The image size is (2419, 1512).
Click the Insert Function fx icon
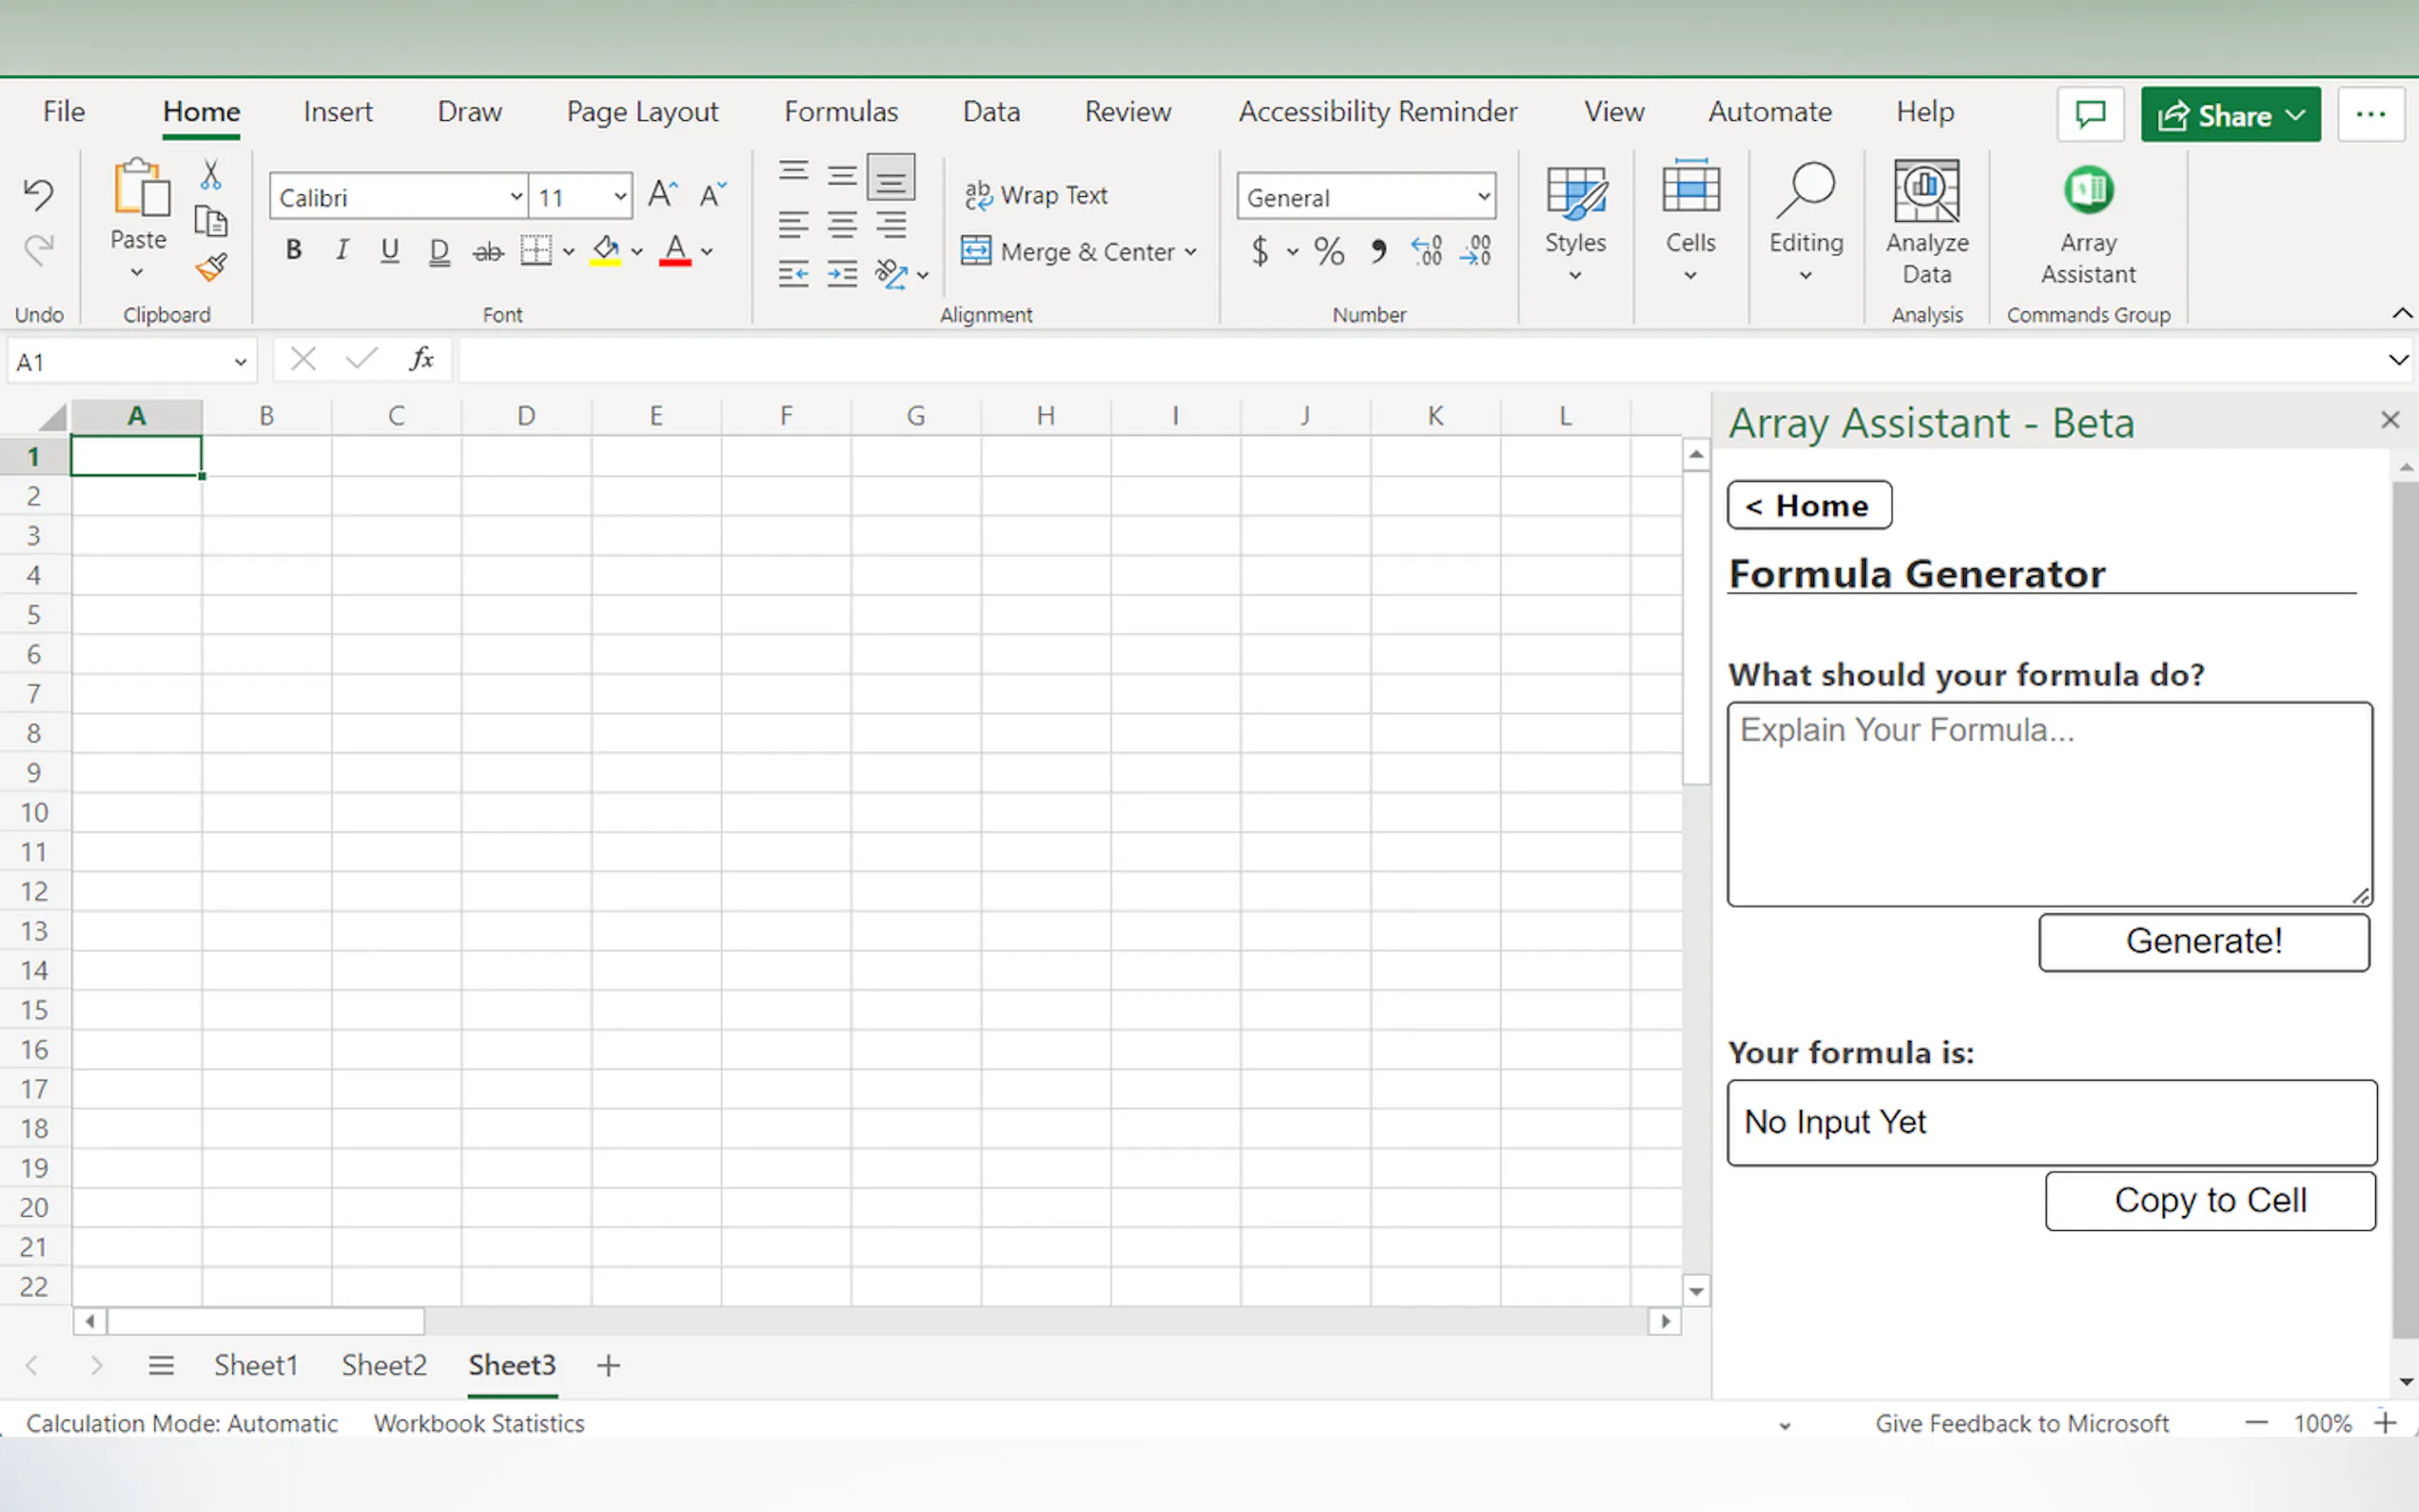point(421,359)
